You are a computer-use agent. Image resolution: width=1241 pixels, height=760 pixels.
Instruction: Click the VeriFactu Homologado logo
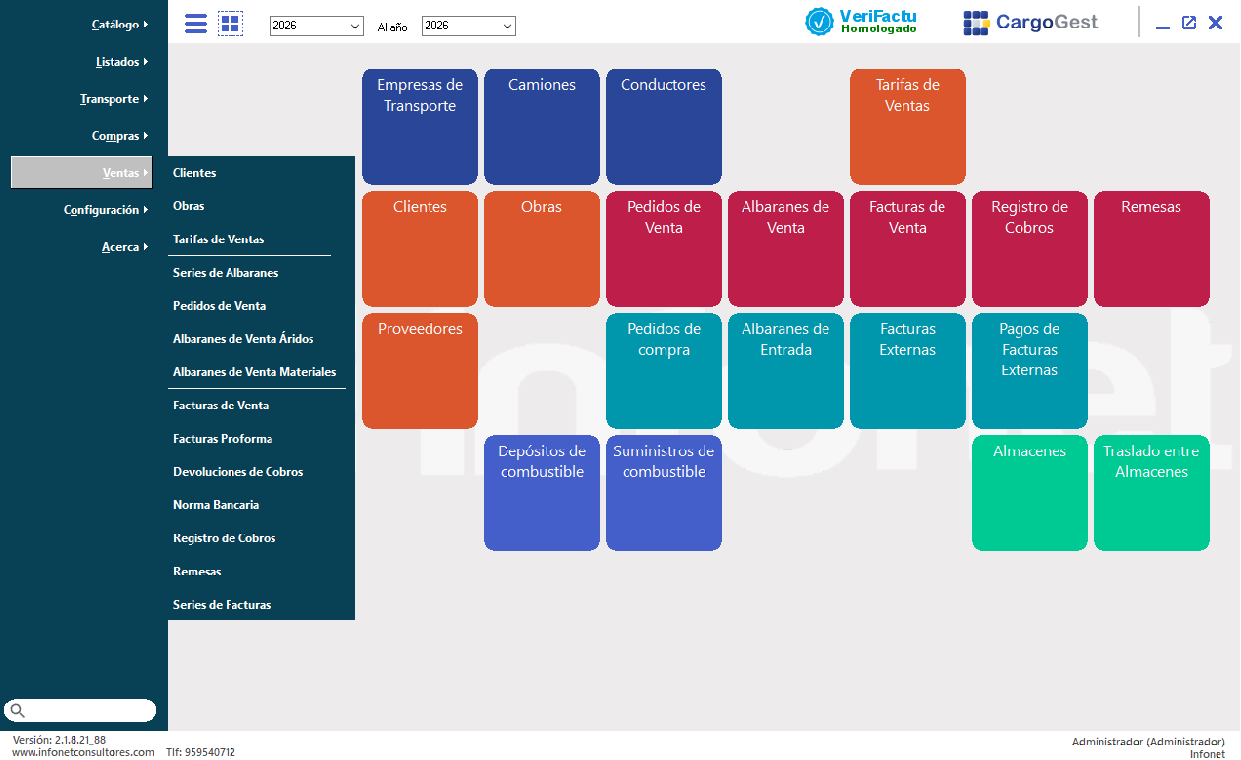coord(861,21)
